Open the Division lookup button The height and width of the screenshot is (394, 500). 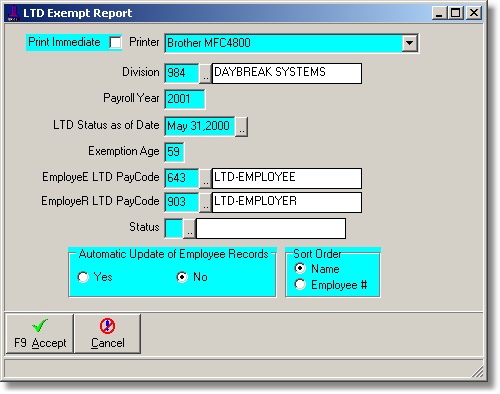[205, 73]
